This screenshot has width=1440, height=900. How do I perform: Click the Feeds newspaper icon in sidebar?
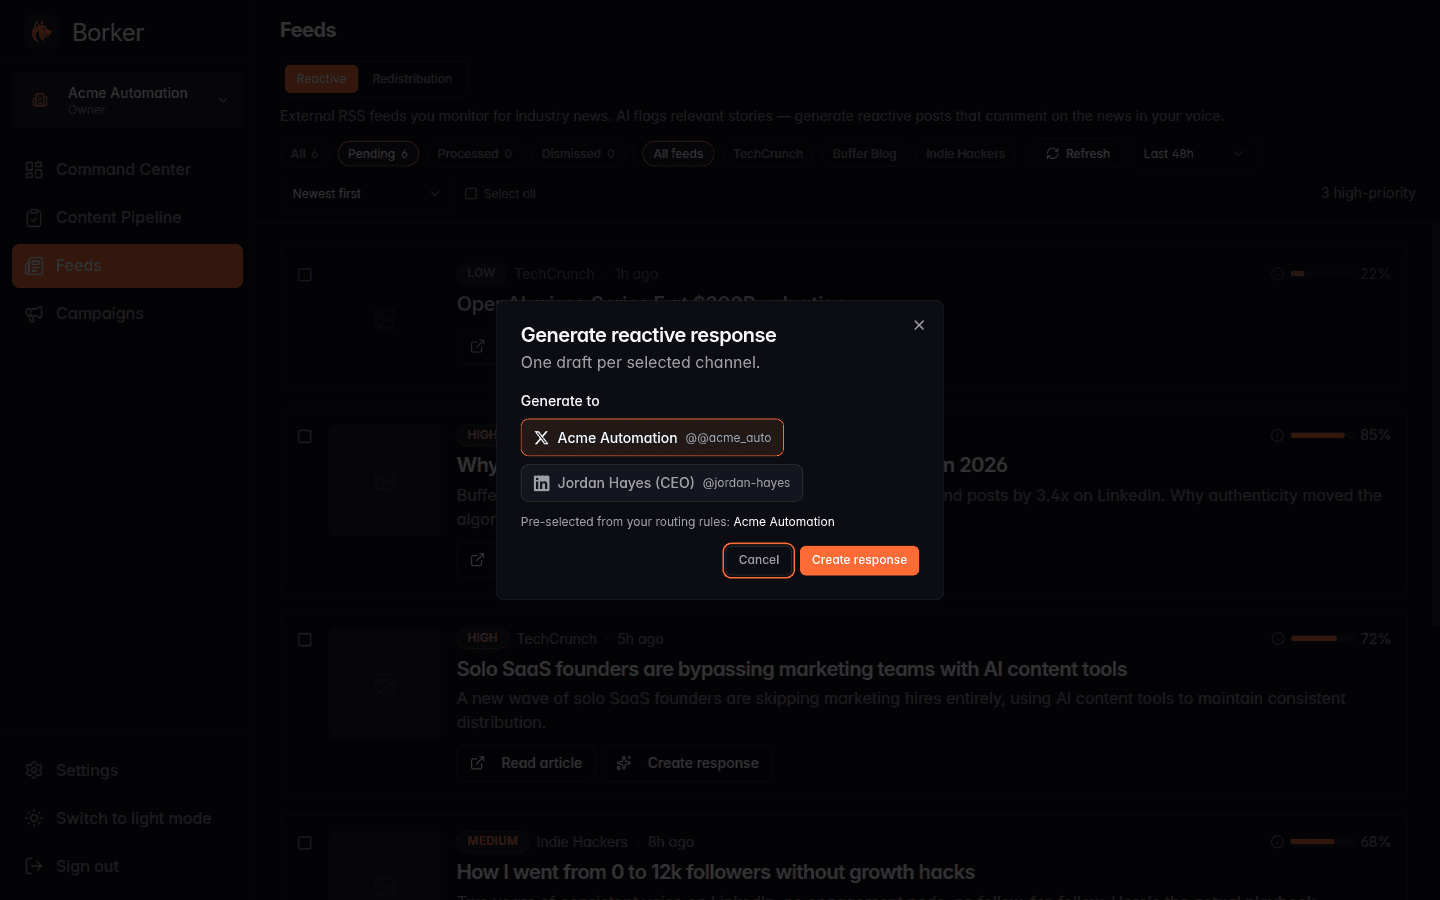(x=34, y=266)
